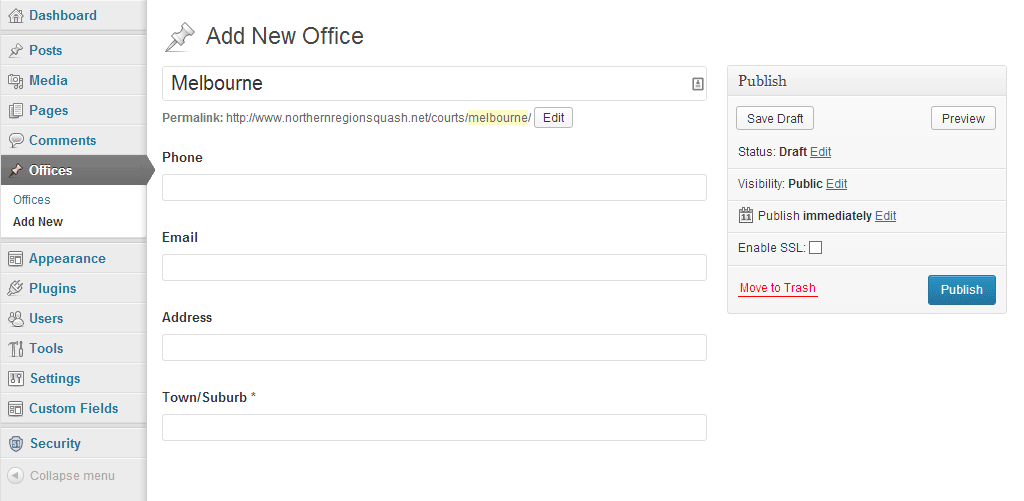Click Move to Trash link
Viewport: 1024px width, 501px height.
click(777, 288)
